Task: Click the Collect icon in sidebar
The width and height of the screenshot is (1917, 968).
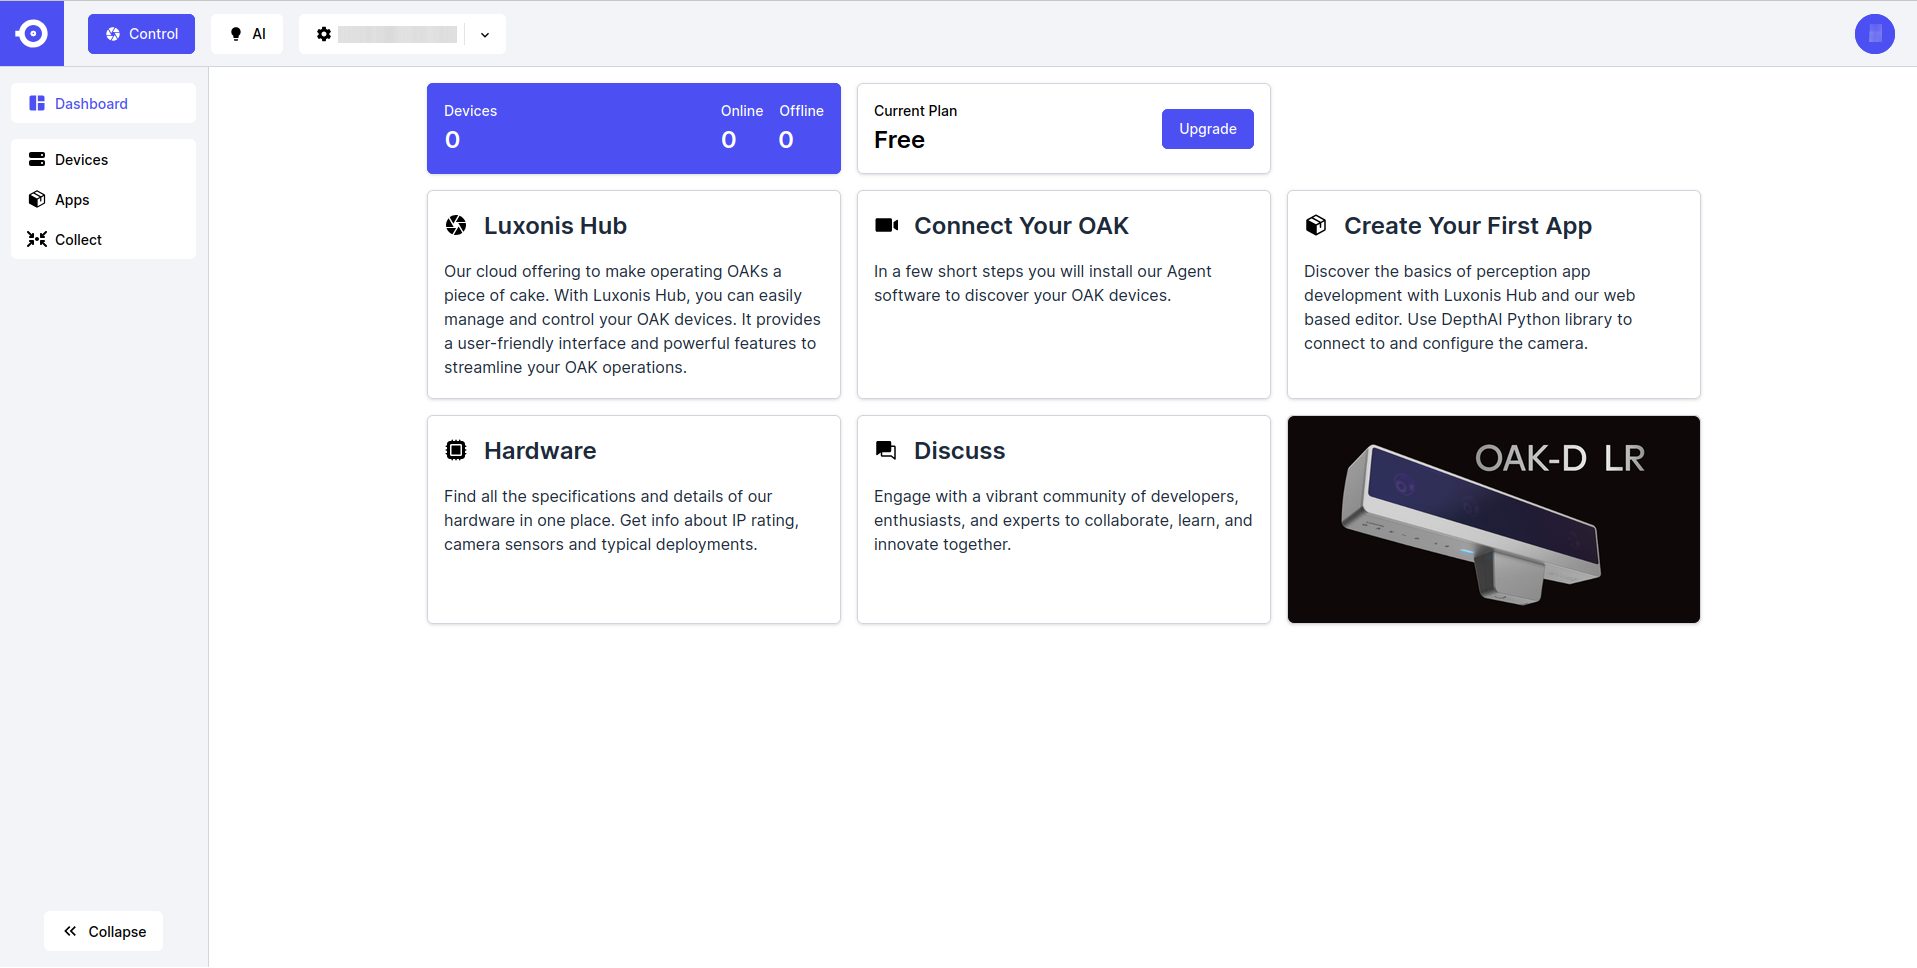Action: coord(37,239)
